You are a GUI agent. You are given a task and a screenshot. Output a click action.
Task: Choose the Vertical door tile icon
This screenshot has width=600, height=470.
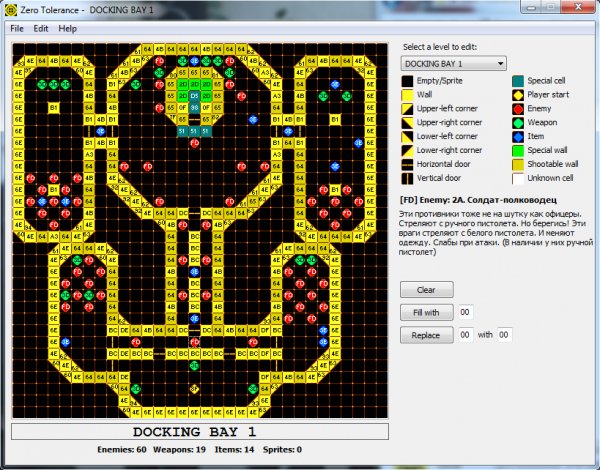coord(407,178)
